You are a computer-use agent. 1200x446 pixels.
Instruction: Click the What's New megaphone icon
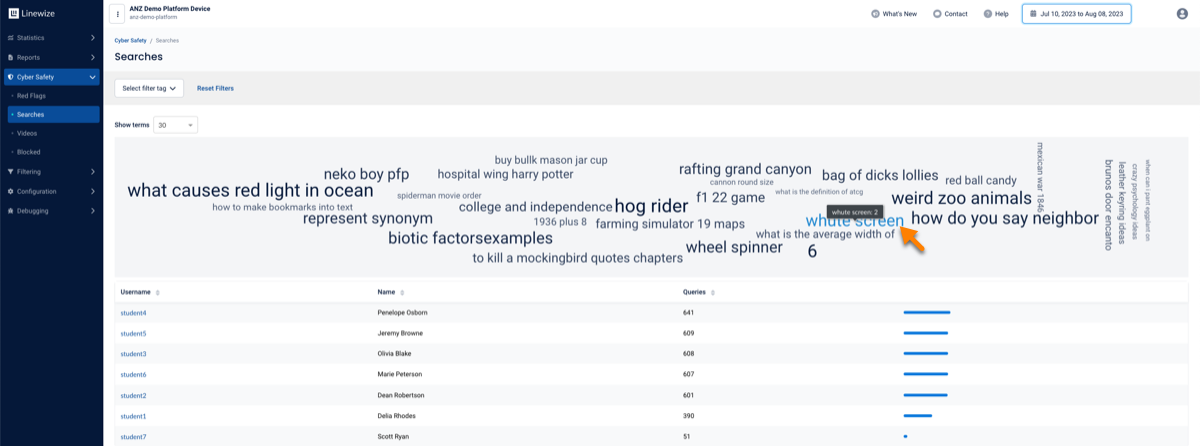tap(875, 14)
